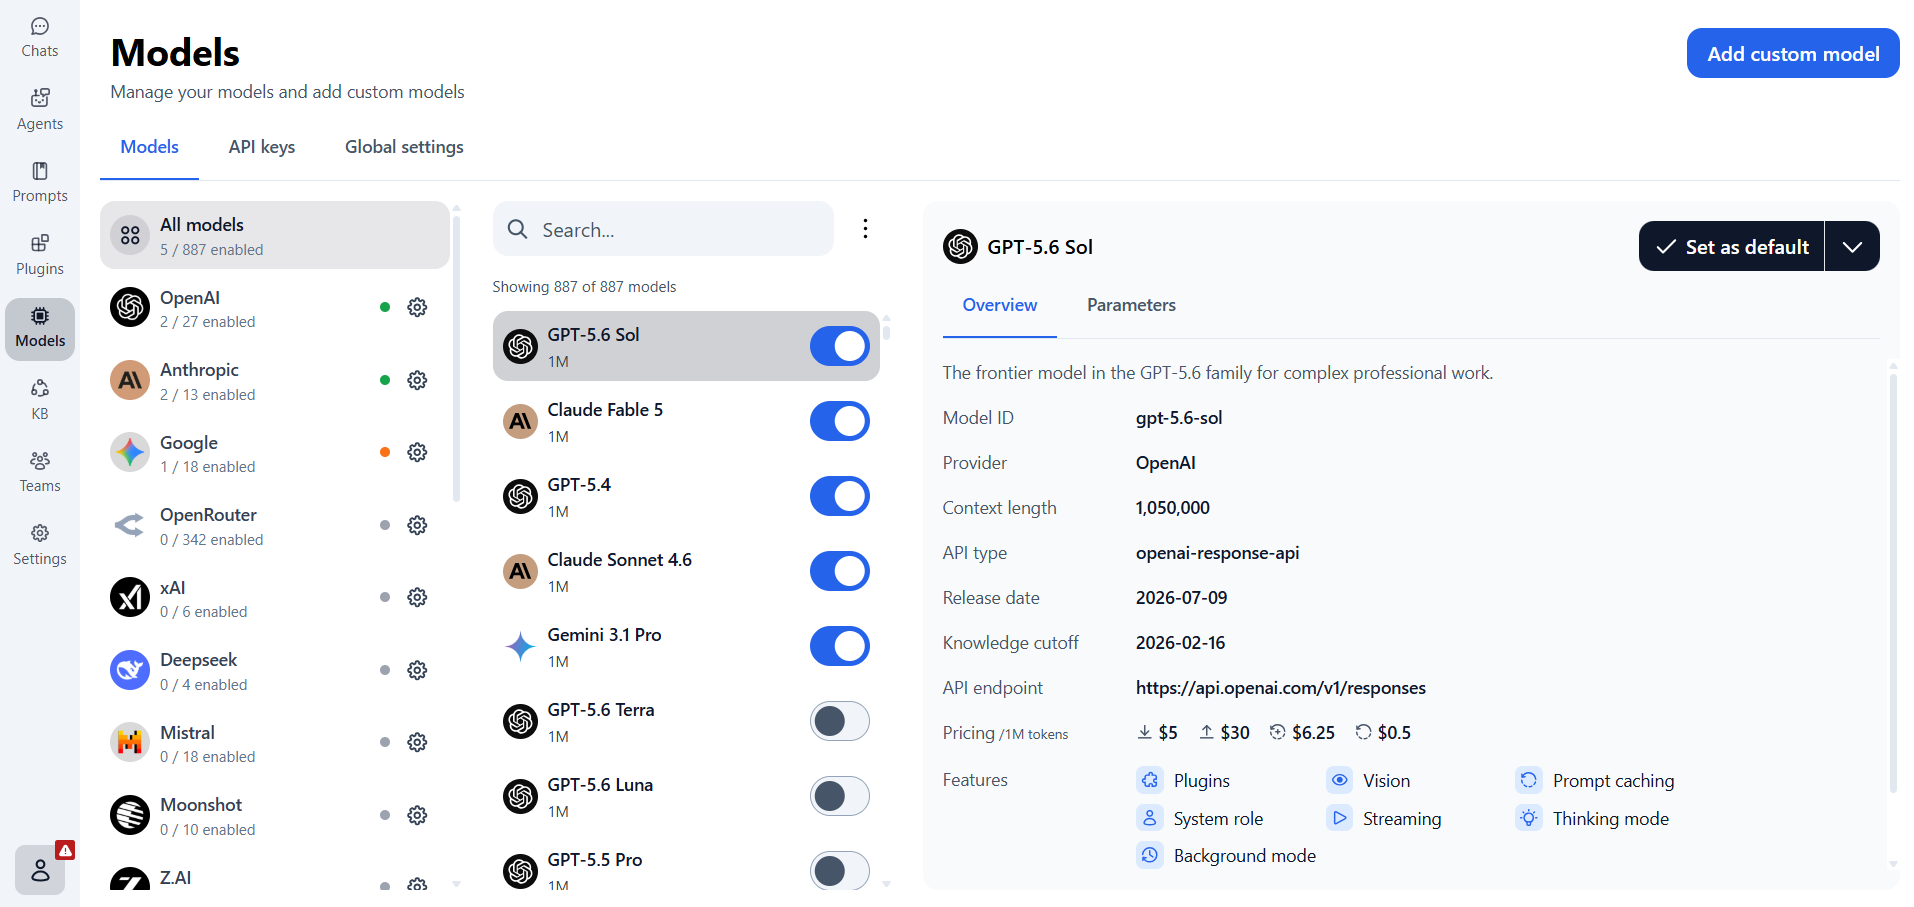This screenshot has width=1914, height=907.
Task: Click the Vision feature eye icon
Action: (1340, 780)
